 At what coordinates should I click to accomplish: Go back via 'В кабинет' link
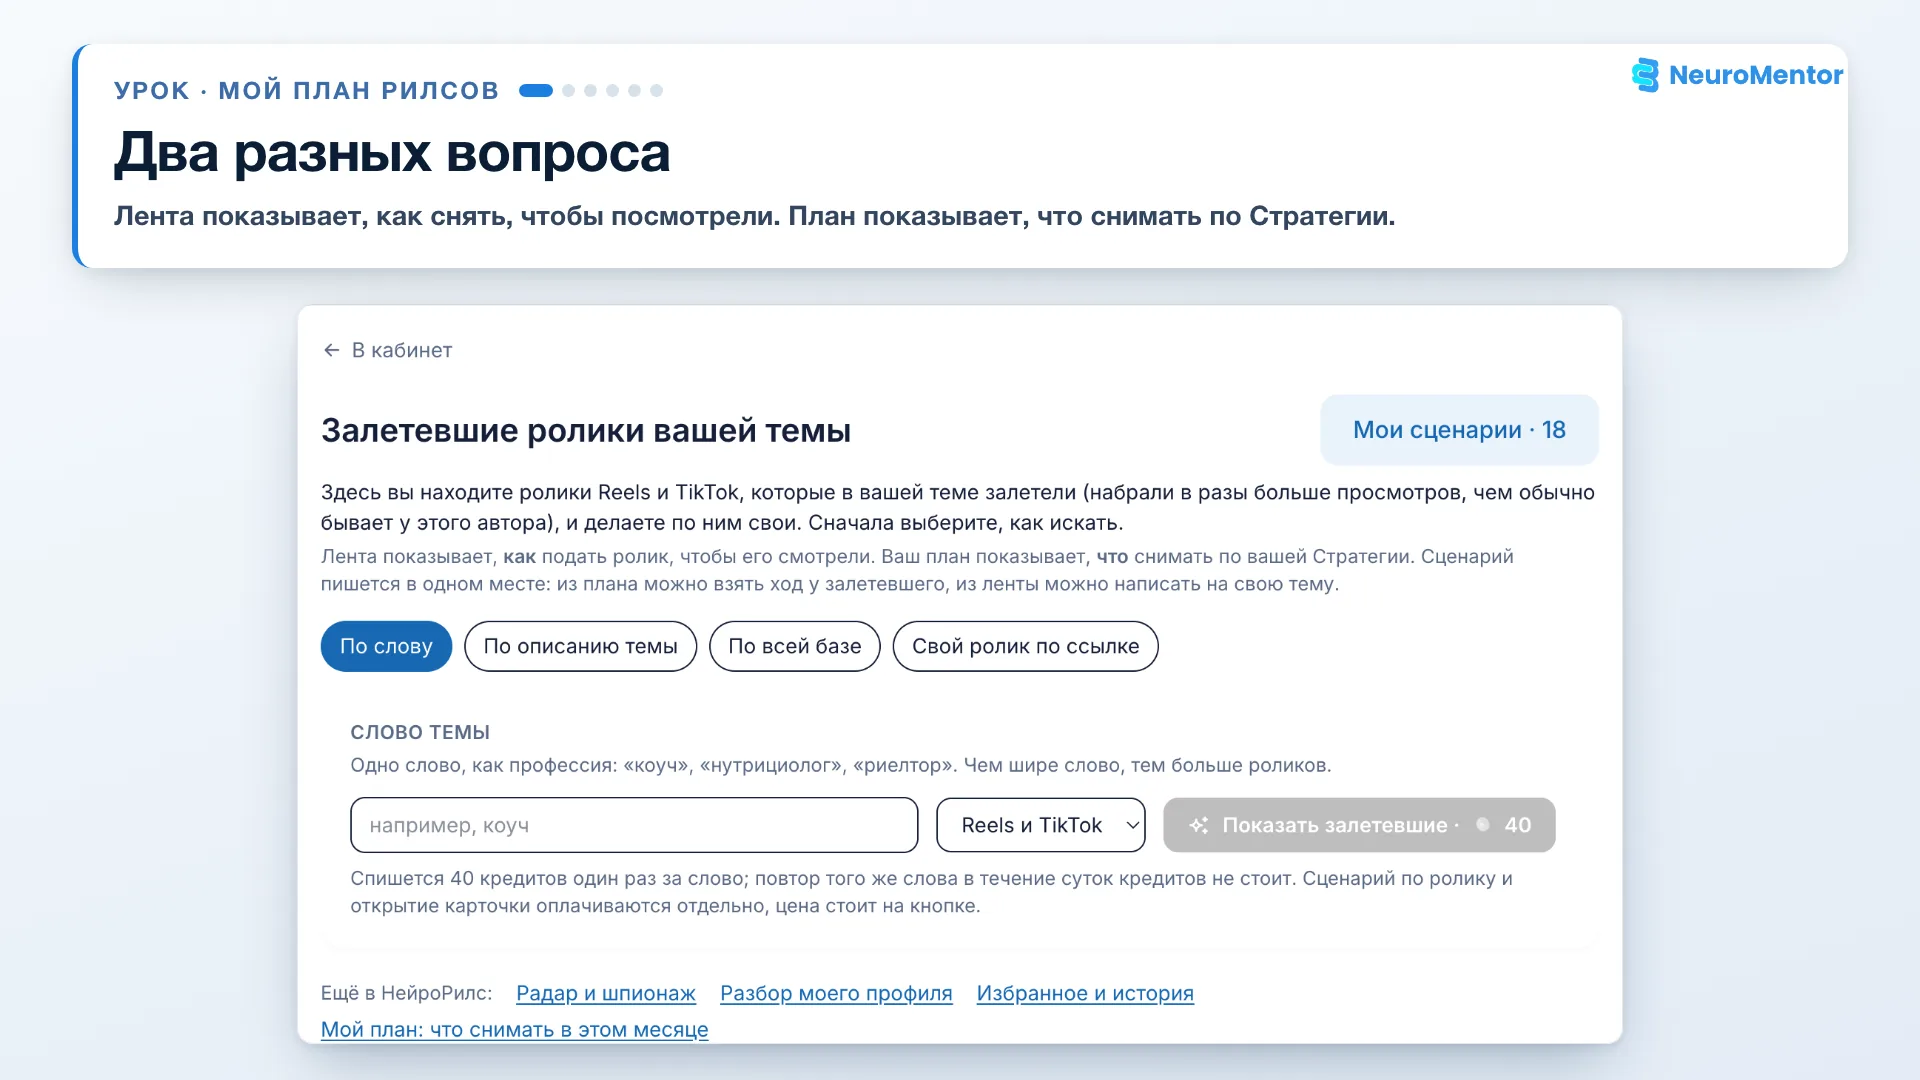(x=388, y=350)
